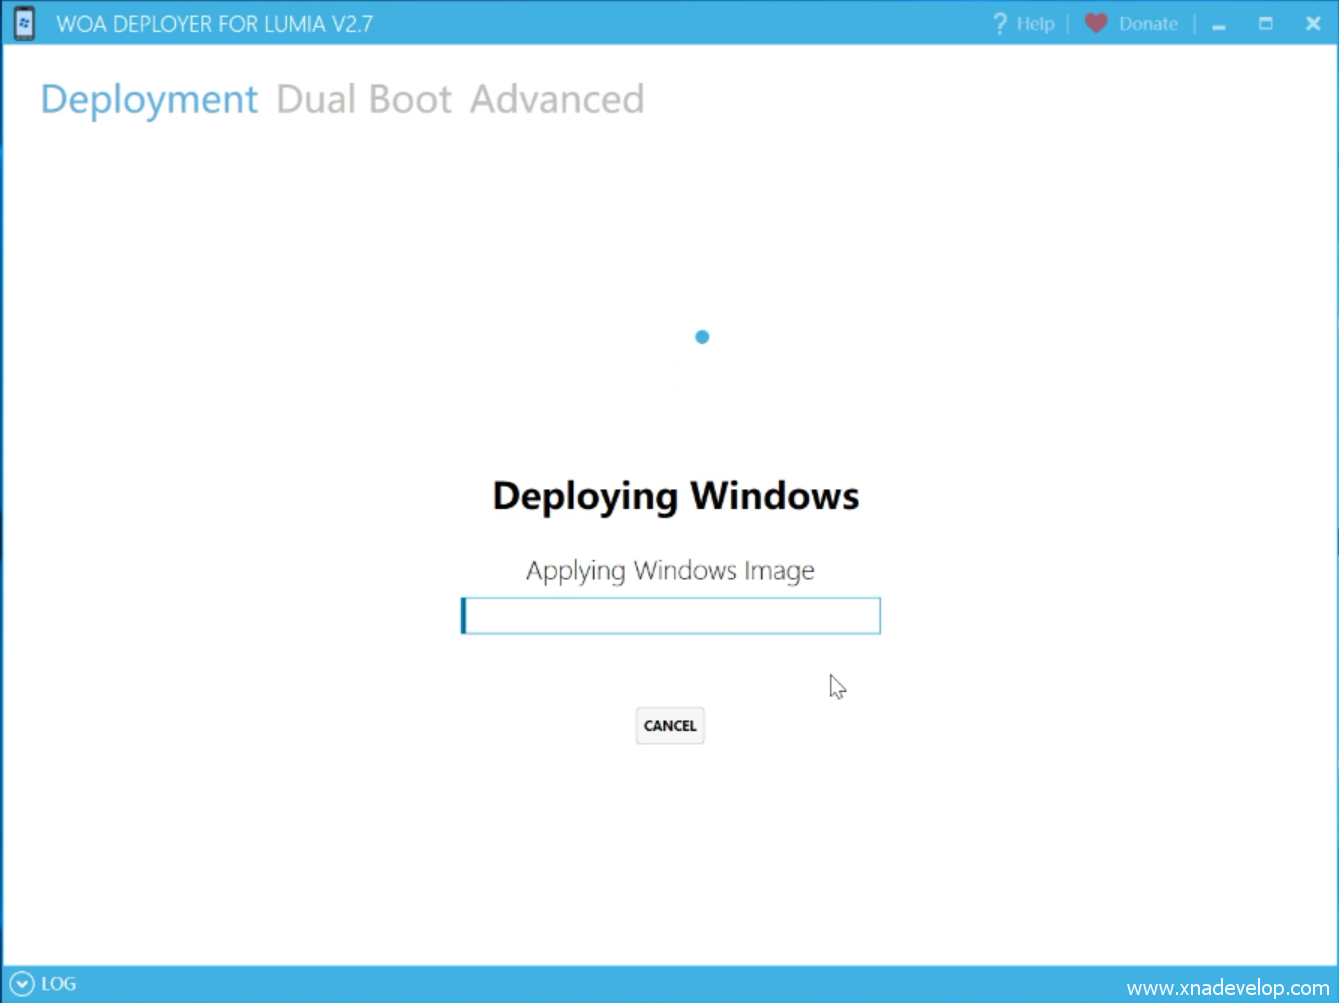Switch to the Deployment tab

(149, 99)
